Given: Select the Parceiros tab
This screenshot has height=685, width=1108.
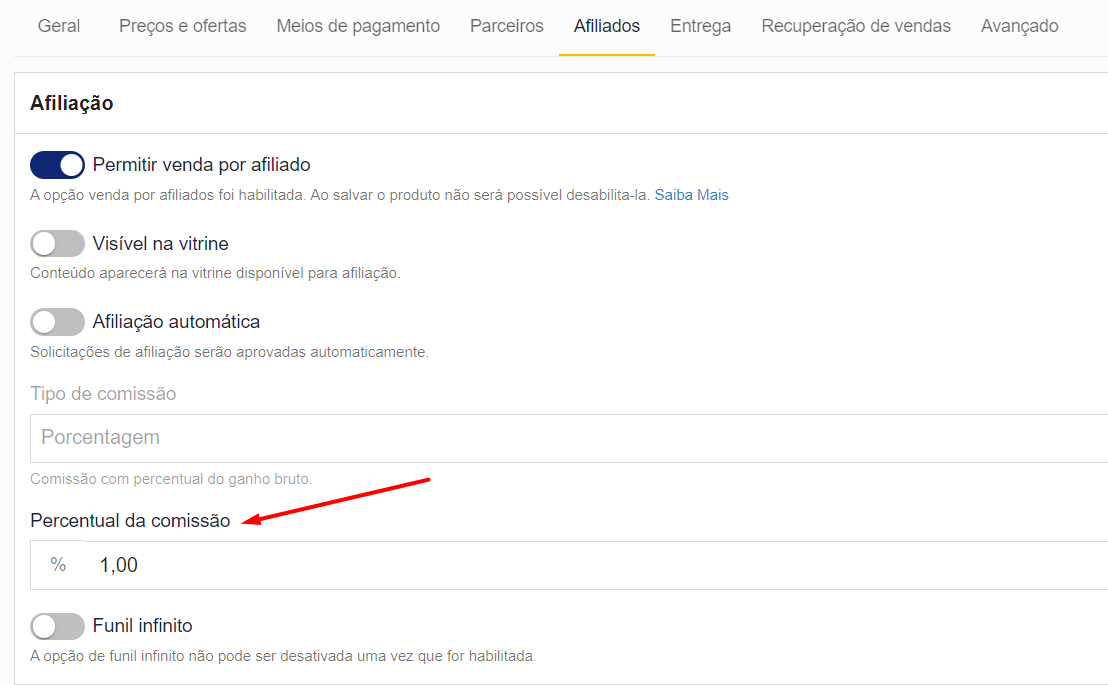Looking at the screenshot, I should 507,26.
